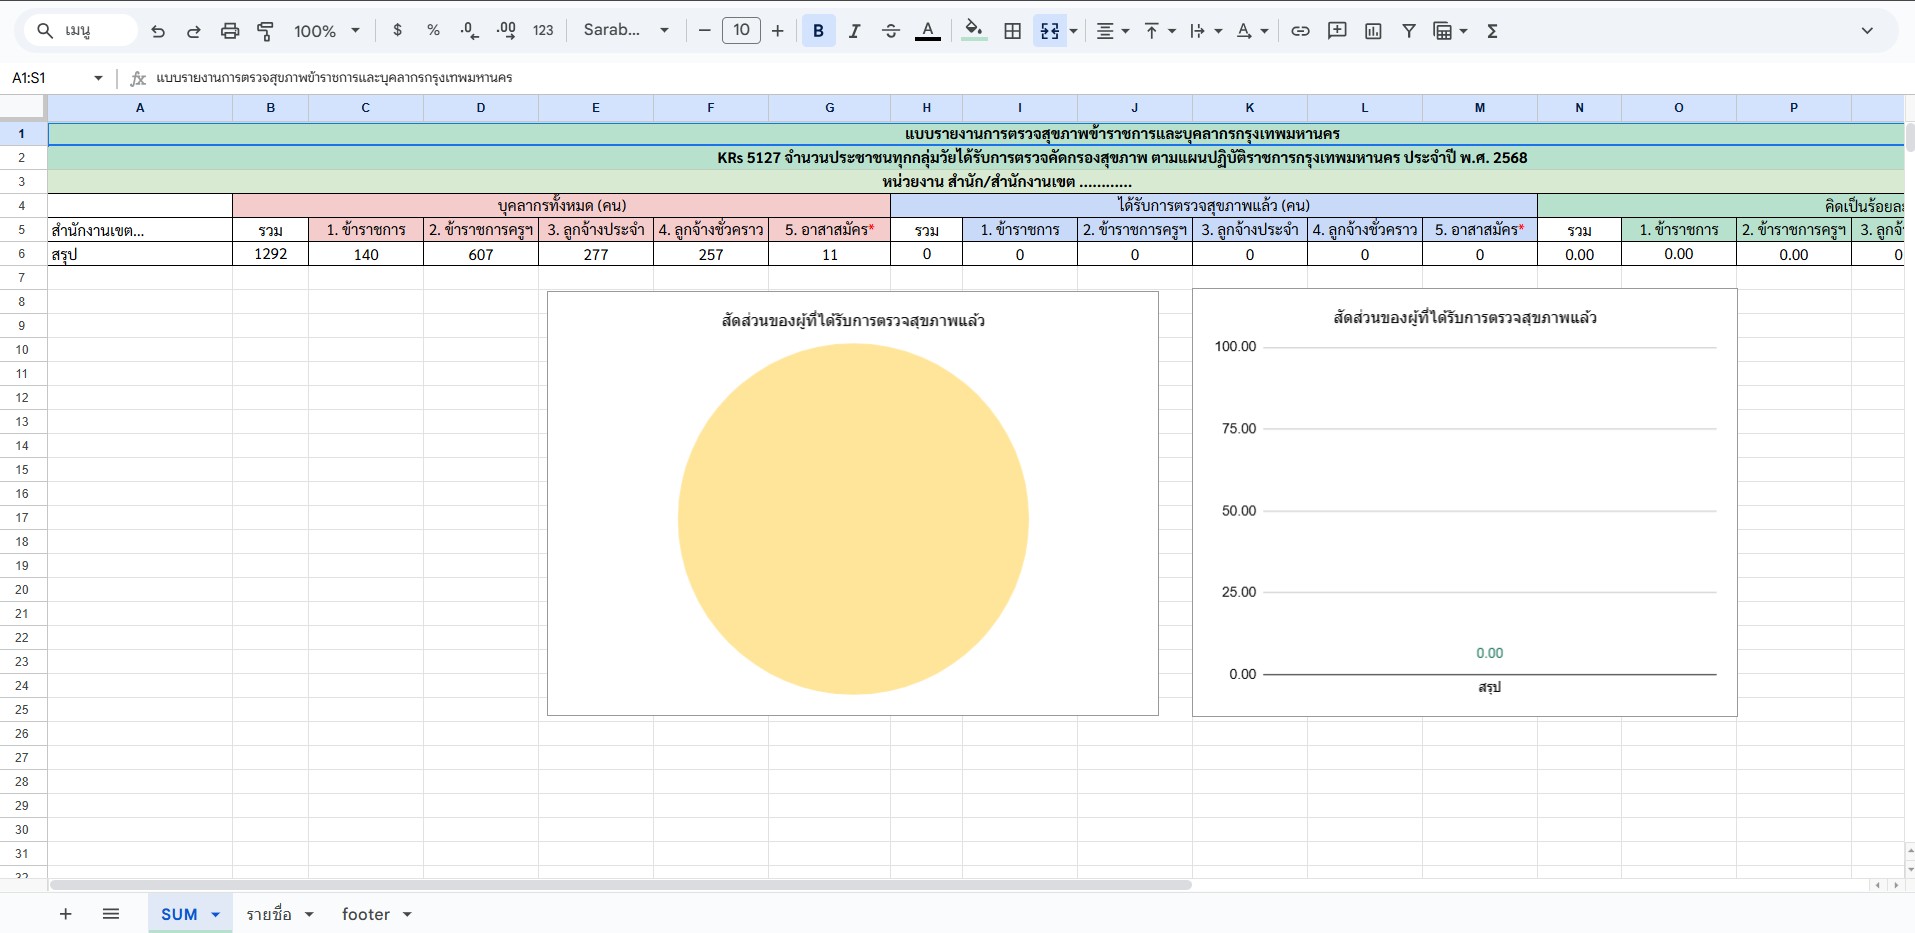1915x933 pixels.
Task: Open the รายชื่อ tab dropdown arrow
Action: coord(309,914)
